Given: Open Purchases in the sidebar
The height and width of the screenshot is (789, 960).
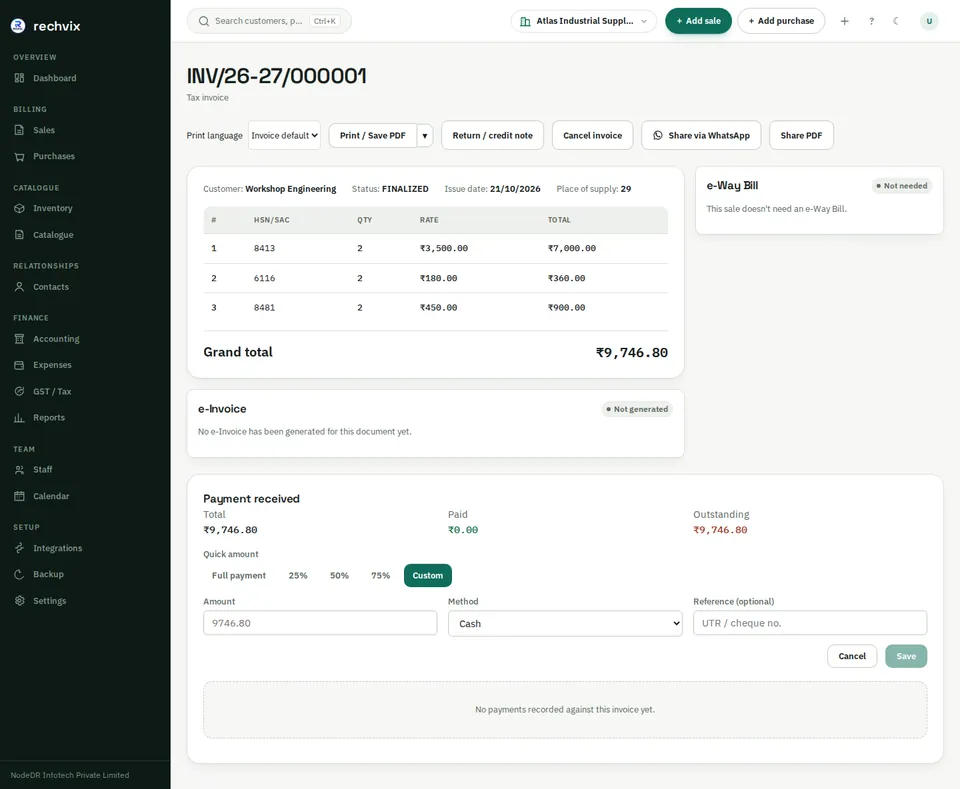Looking at the screenshot, I should 54,156.
